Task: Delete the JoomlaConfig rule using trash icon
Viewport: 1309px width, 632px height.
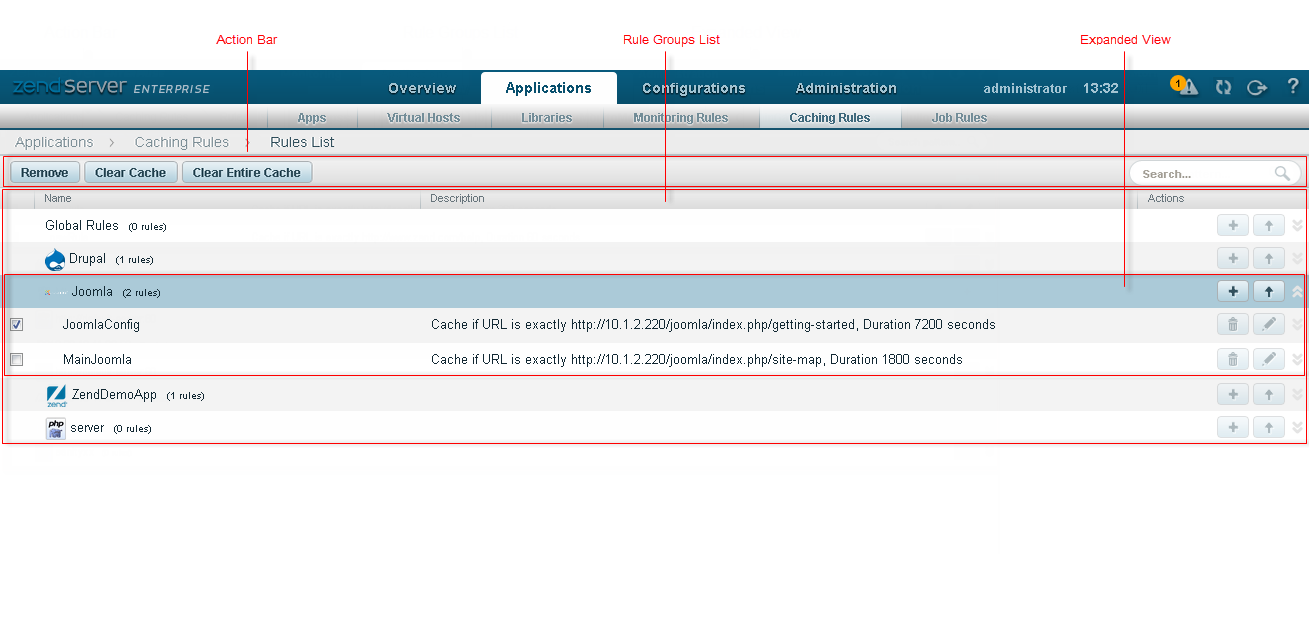Action: pos(1232,325)
